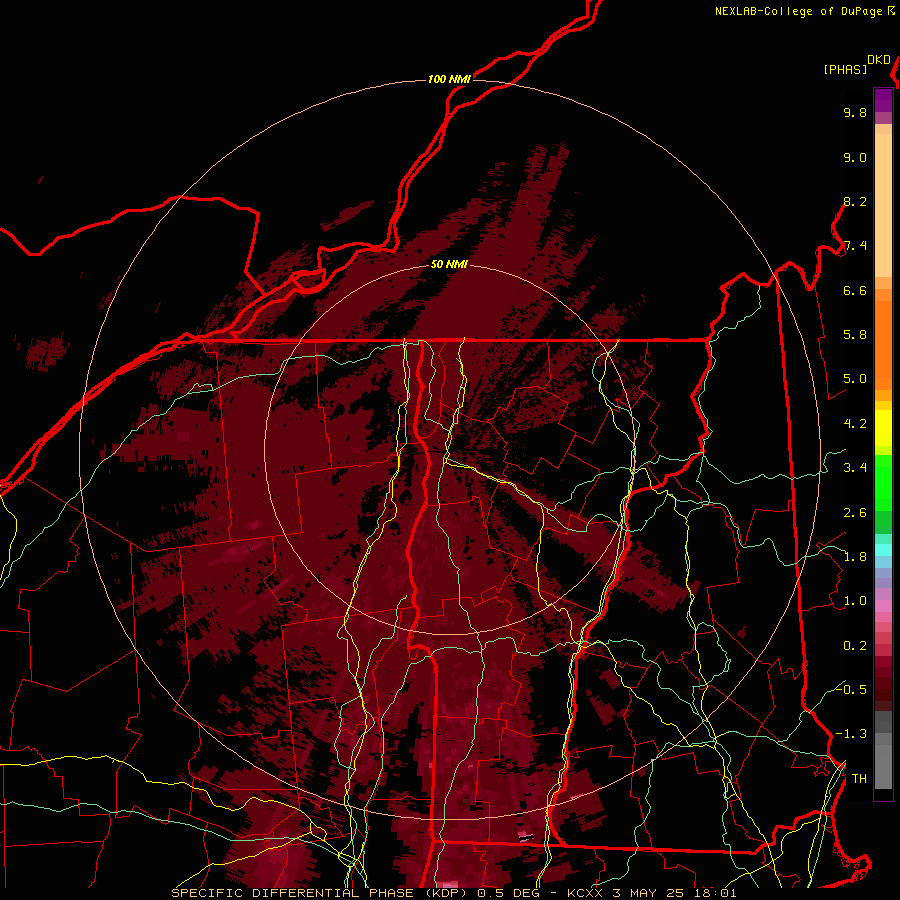Click the 50 NMI range ring label
The width and height of the screenshot is (900, 900).
449,264
